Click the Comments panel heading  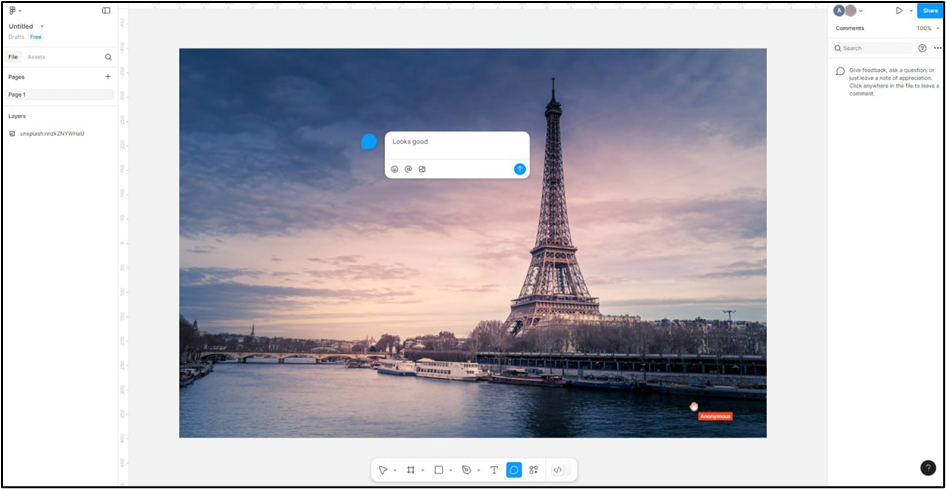pyautogui.click(x=849, y=28)
